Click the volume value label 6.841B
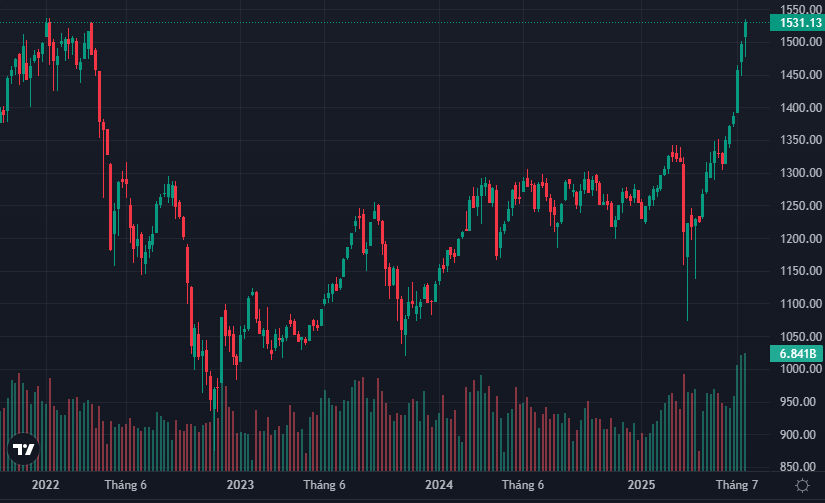 click(796, 354)
